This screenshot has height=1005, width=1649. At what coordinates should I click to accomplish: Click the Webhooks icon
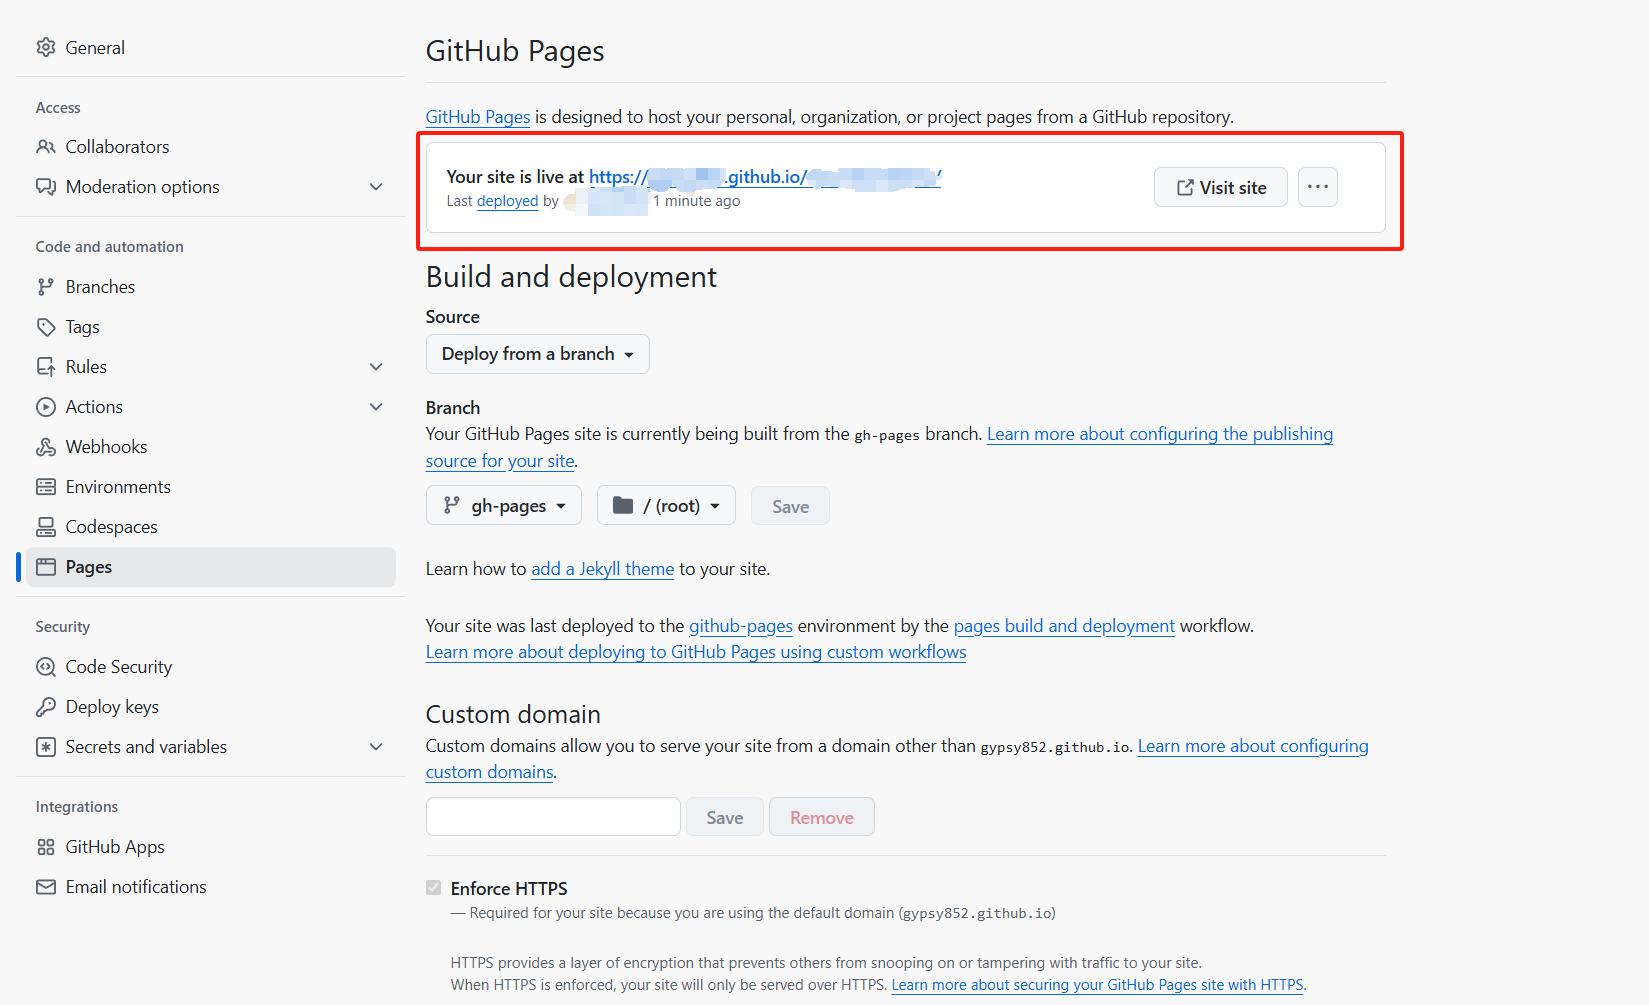pos(46,447)
